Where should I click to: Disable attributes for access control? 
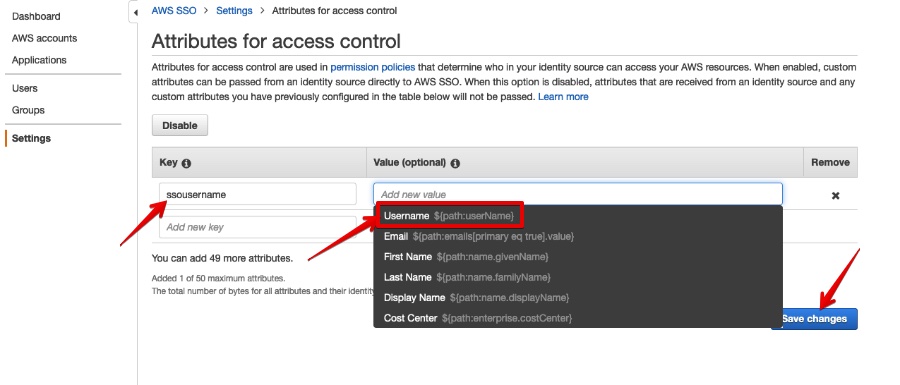pos(180,126)
